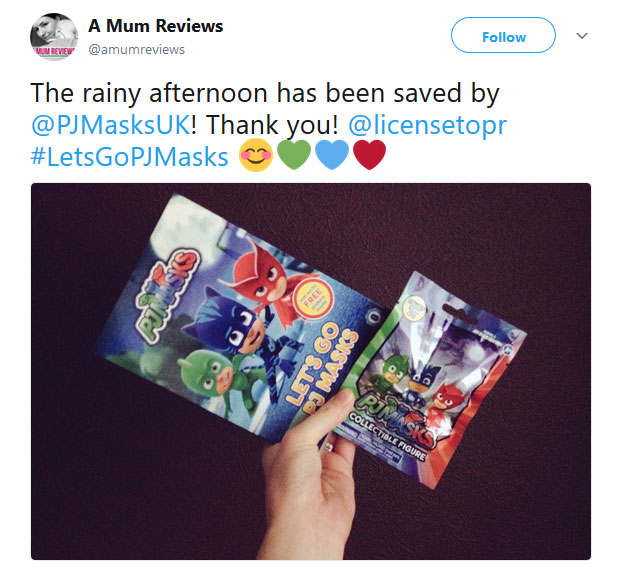Open the attached PJ Masks photo
The width and height of the screenshot is (620, 572).
point(311,371)
